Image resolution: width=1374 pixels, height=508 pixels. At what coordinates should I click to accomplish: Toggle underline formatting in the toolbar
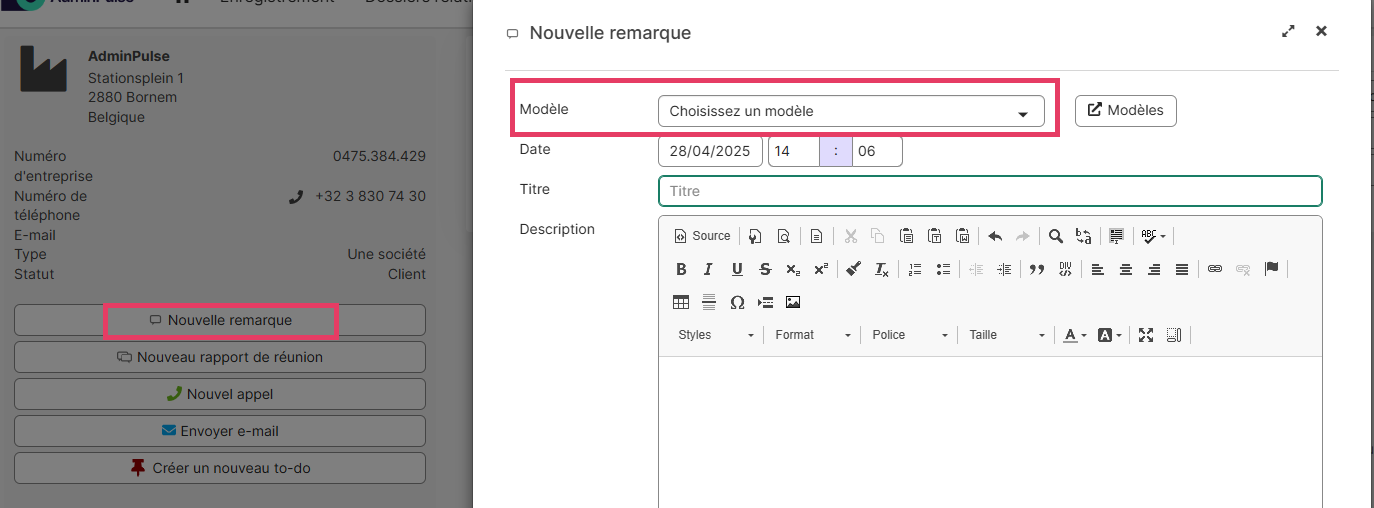(x=737, y=269)
